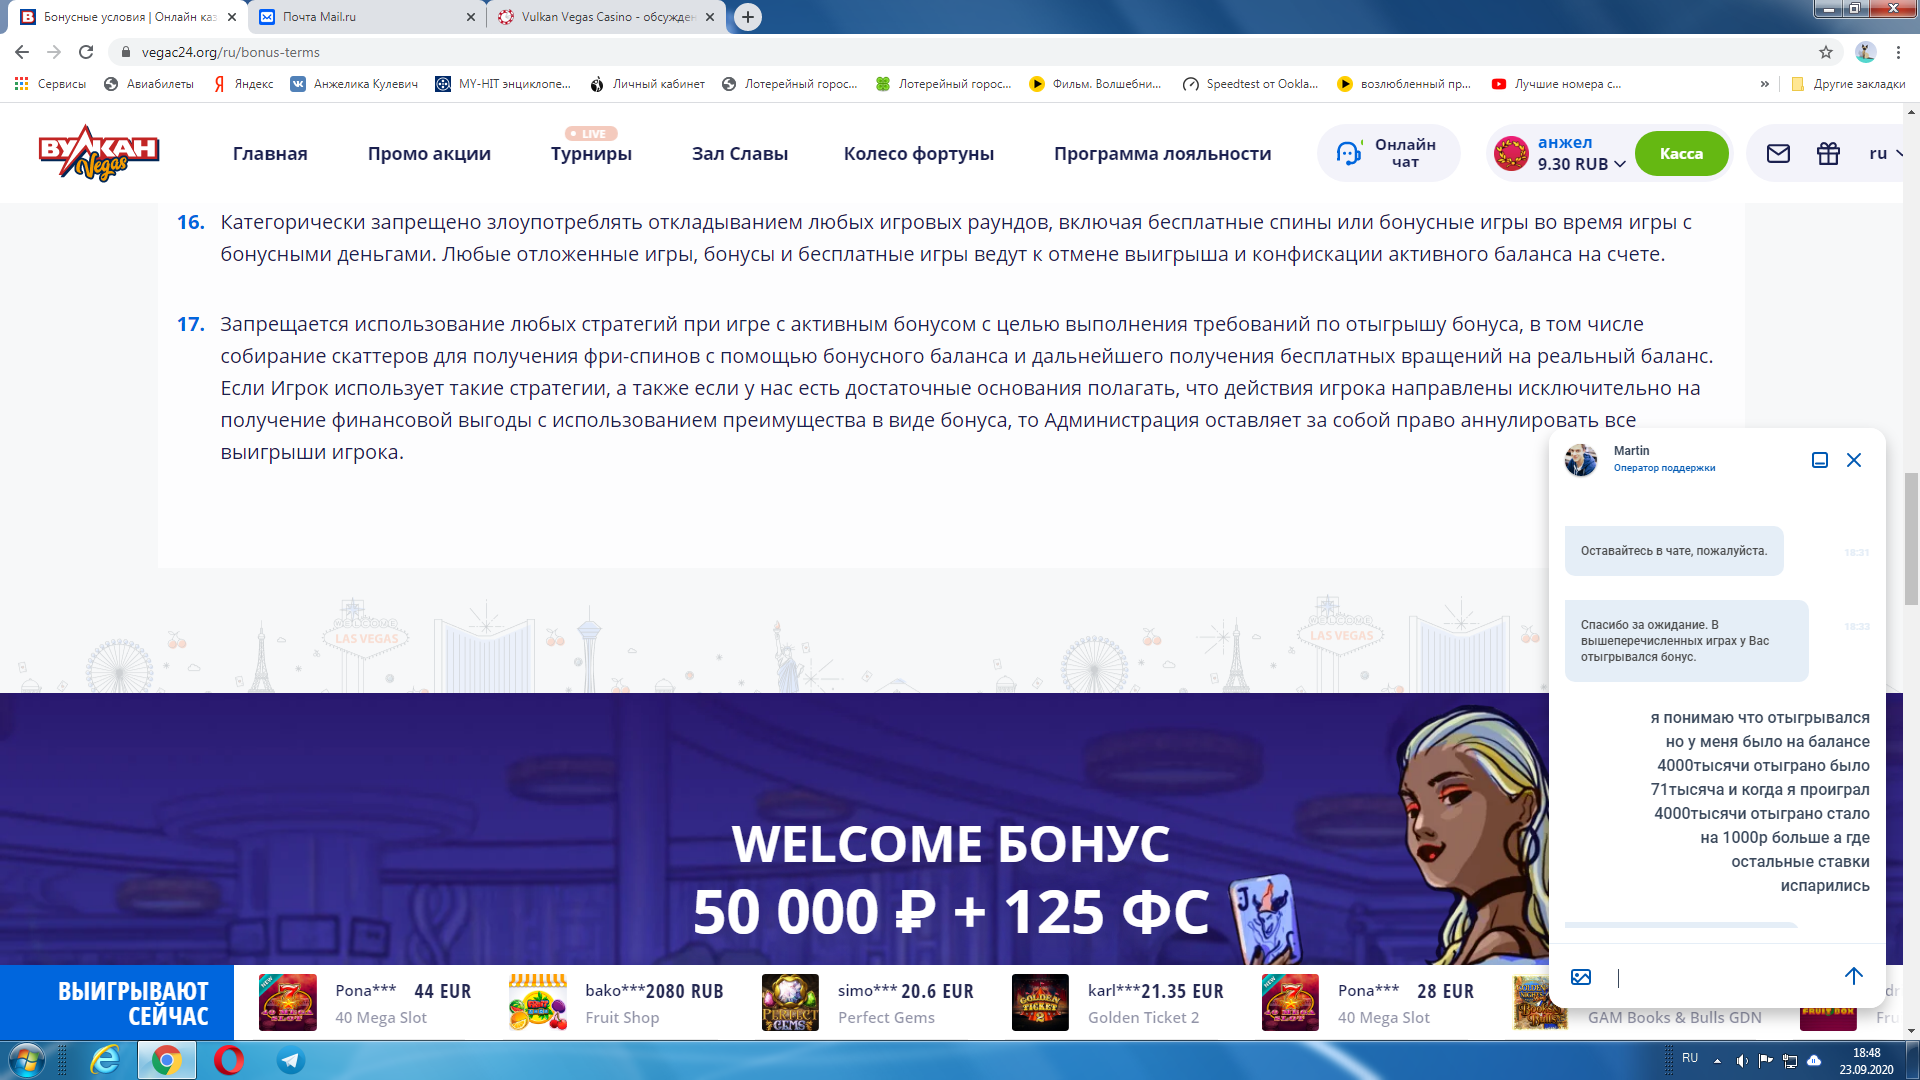Send chat message with arrow icon
Viewport: 1920px width, 1080px height.
point(1853,976)
